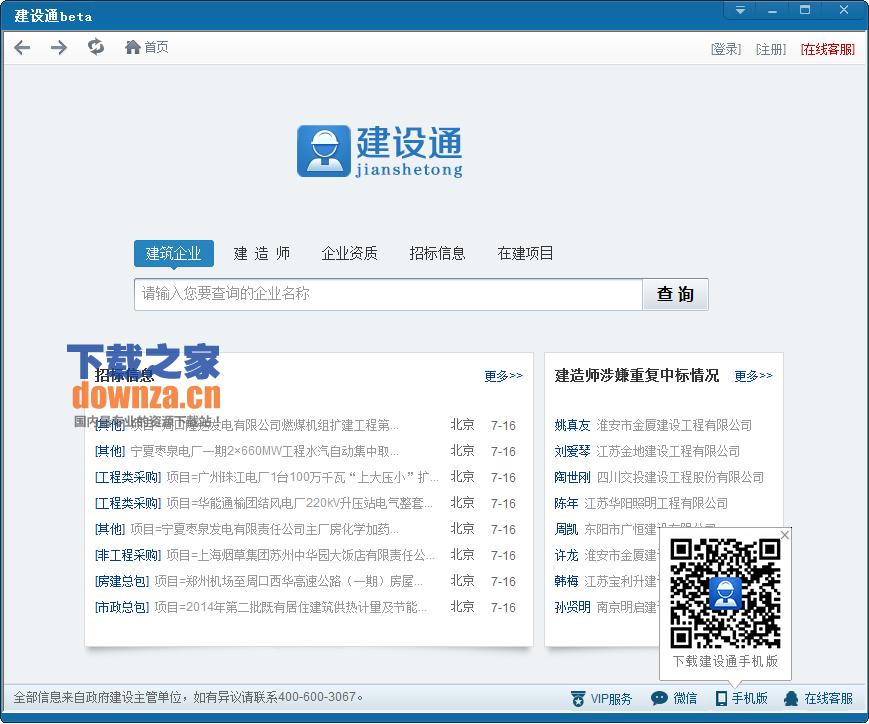Open builder 韩梅 entry
This screenshot has width=869, height=724.
coord(566,582)
